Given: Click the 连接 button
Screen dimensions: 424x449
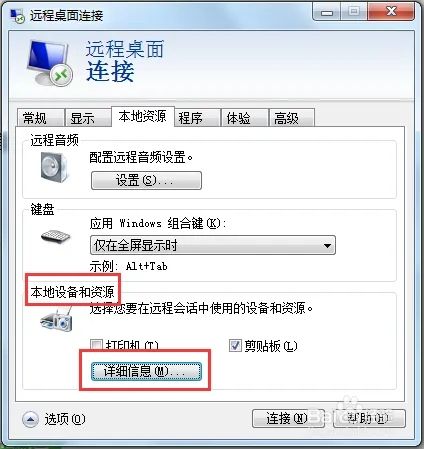Looking at the screenshot, I should coord(288,418).
